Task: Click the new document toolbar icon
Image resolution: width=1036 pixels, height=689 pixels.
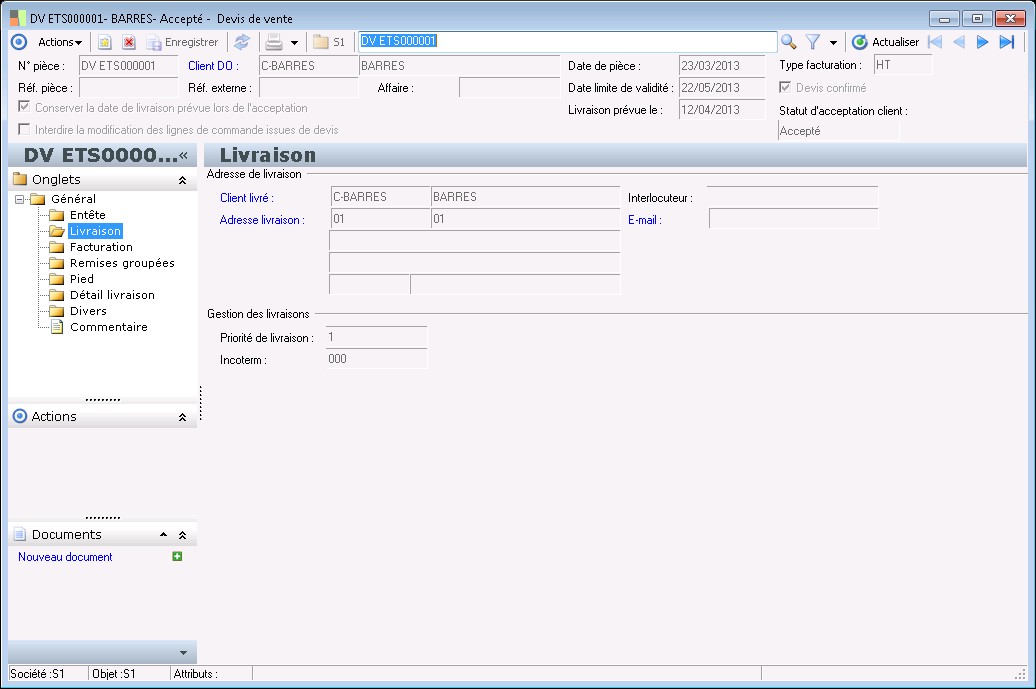Action: coord(104,42)
